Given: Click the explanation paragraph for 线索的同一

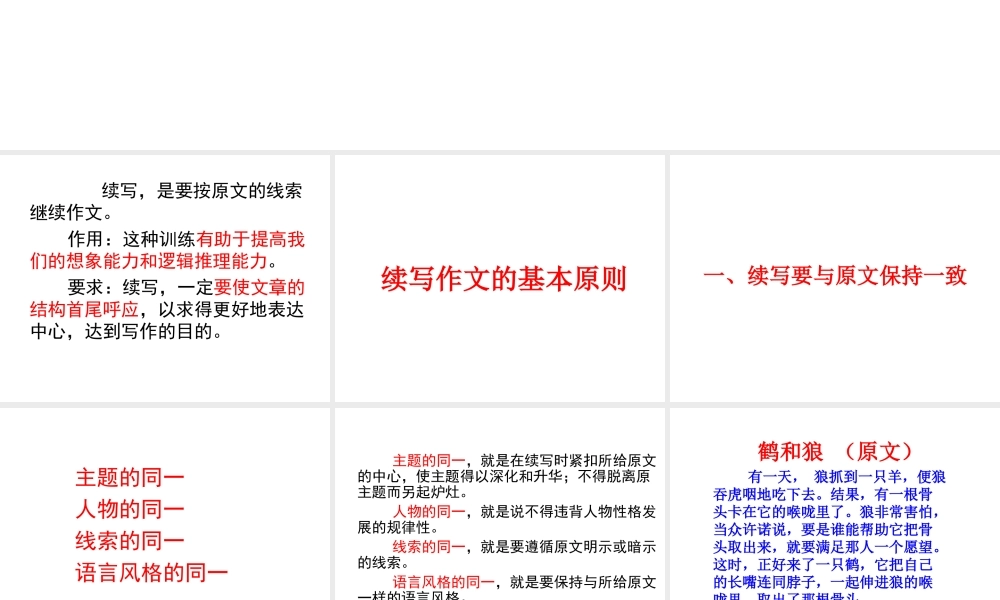Looking at the screenshot, I should (500, 552).
